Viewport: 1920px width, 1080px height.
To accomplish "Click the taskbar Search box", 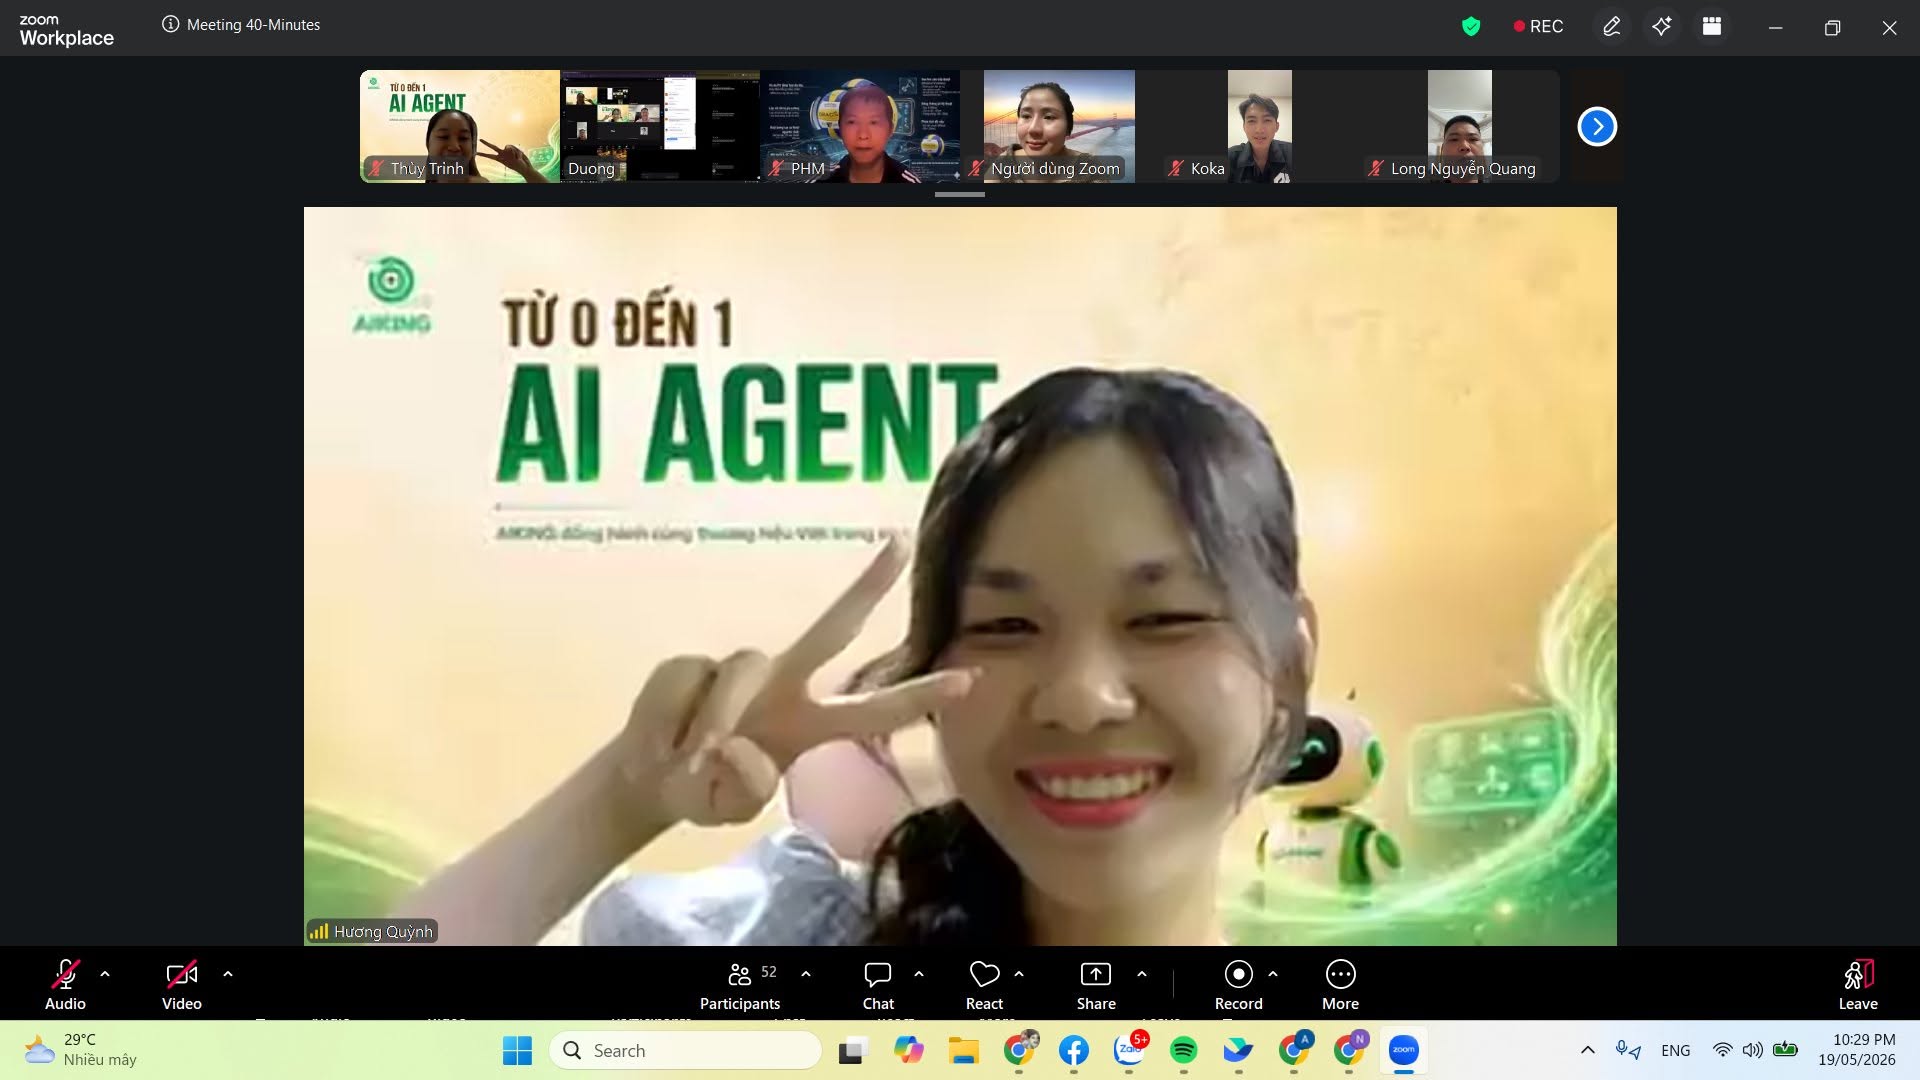I will pyautogui.click(x=686, y=1050).
